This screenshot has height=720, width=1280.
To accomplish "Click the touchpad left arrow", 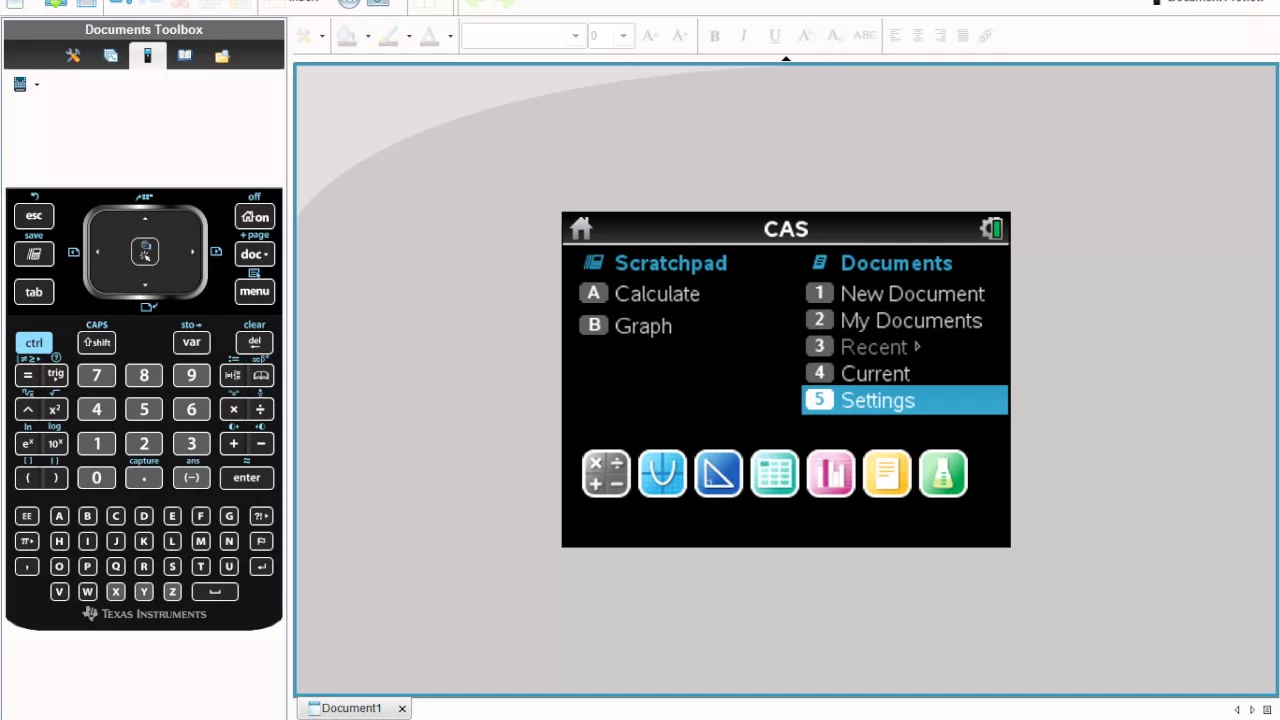I will [x=98, y=252].
